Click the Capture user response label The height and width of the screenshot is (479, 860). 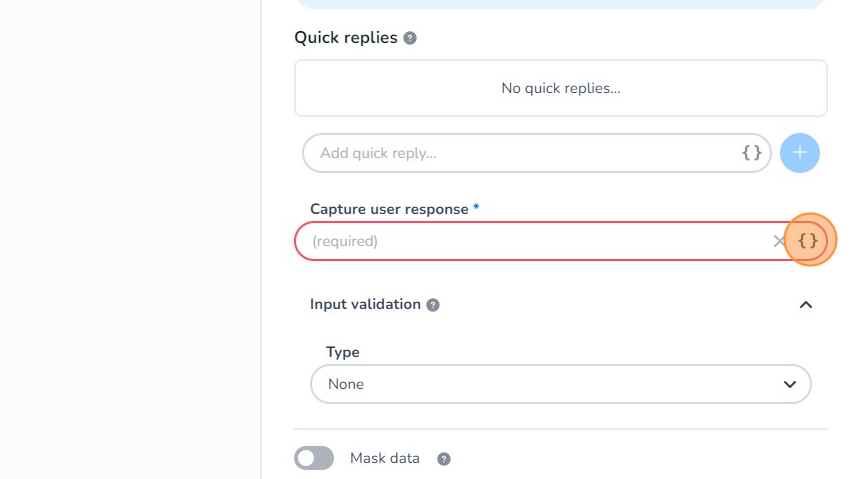pos(389,209)
